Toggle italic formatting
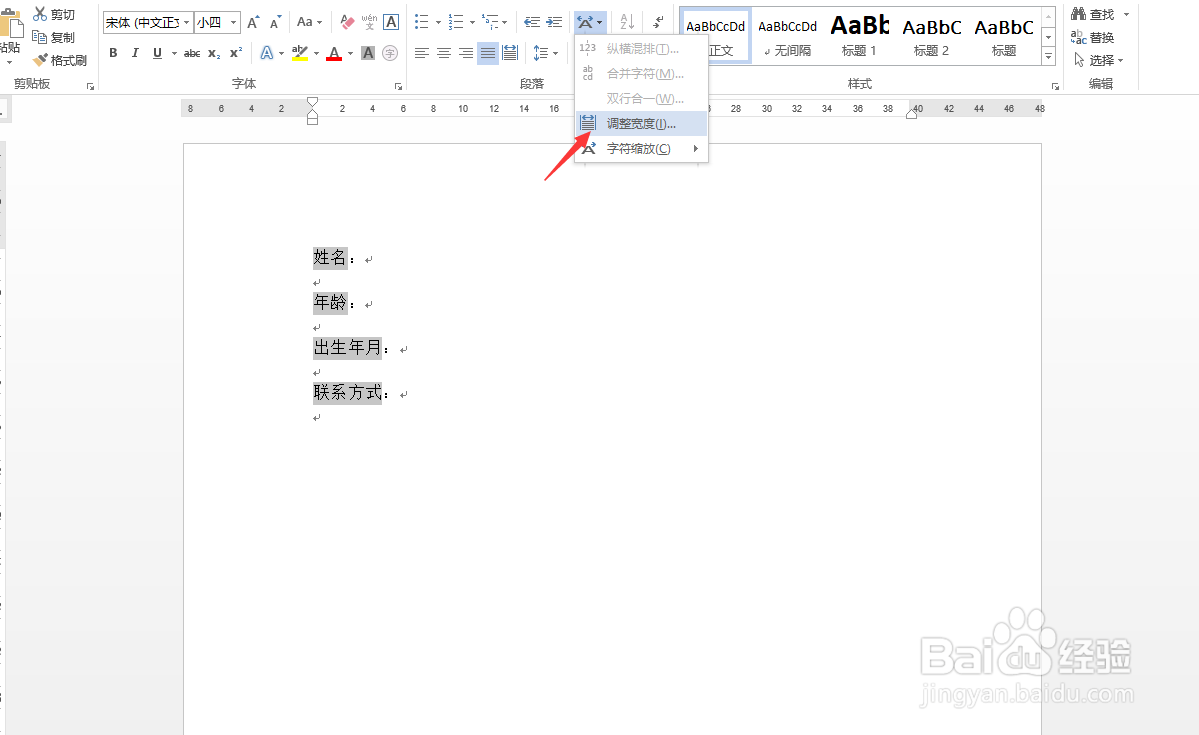The image size is (1199, 735). (x=134, y=52)
